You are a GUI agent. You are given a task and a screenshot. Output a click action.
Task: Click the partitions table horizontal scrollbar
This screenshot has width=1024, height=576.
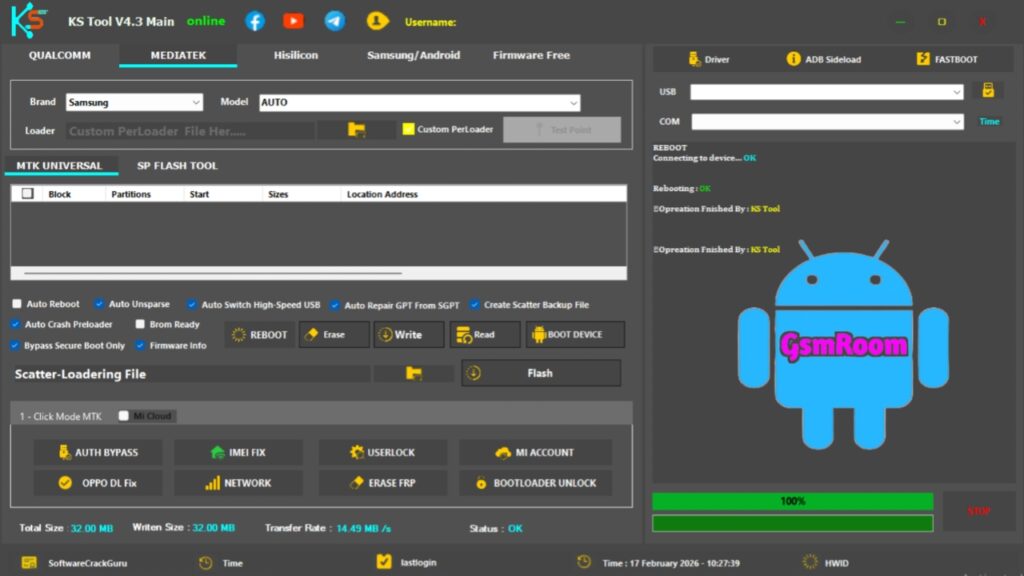(213, 273)
